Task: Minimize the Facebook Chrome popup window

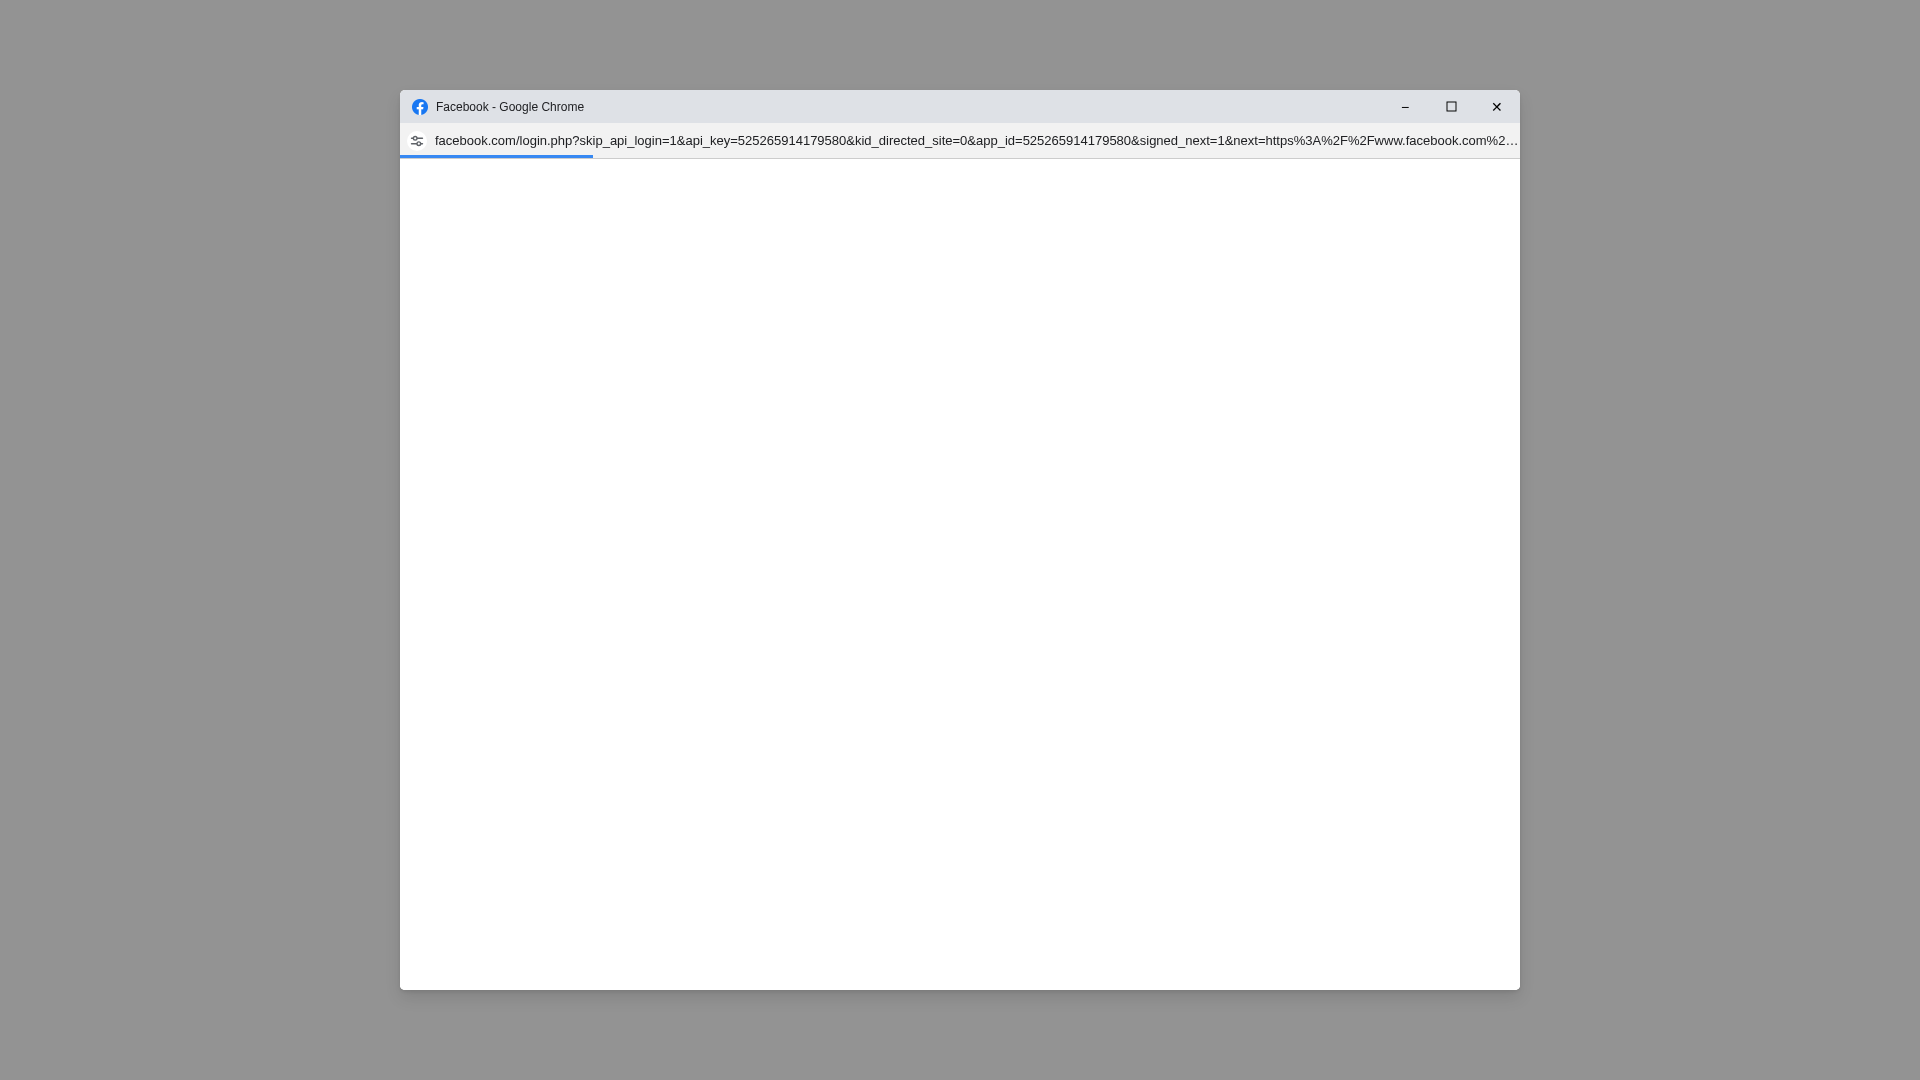Action: tap(1405, 107)
